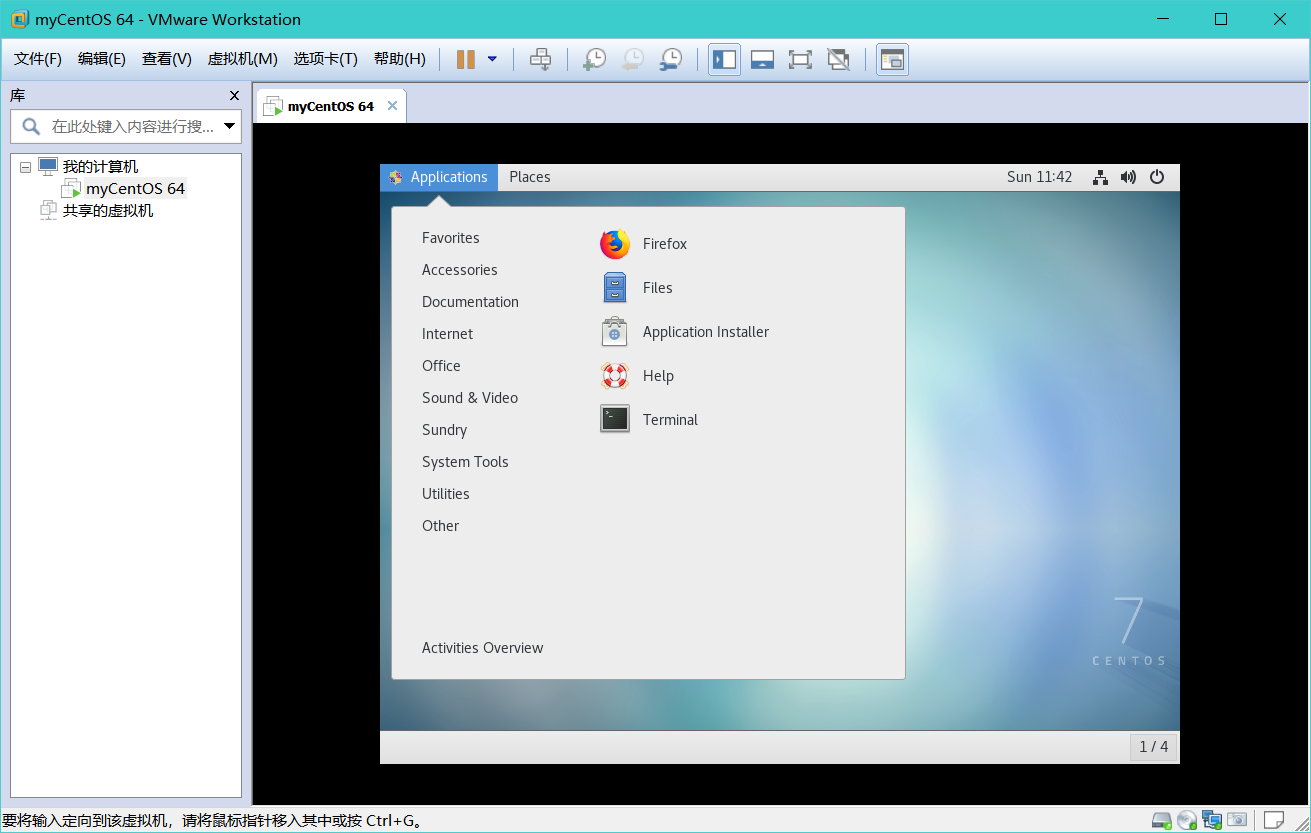Click the hard disk status icon

click(1162, 820)
